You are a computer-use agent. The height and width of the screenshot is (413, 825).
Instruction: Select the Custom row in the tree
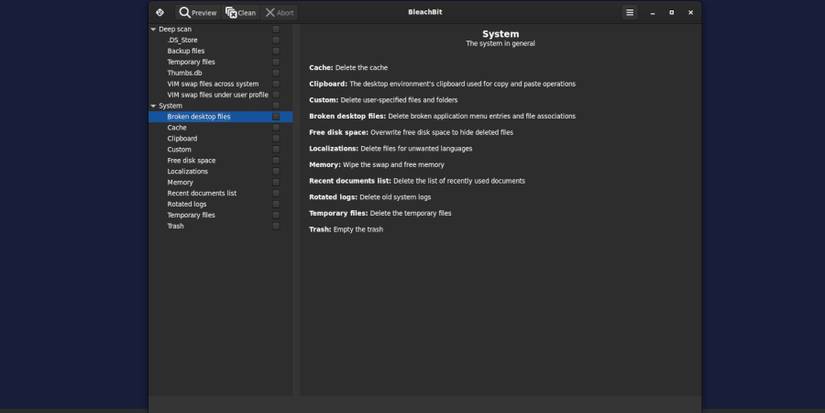[x=220, y=149]
